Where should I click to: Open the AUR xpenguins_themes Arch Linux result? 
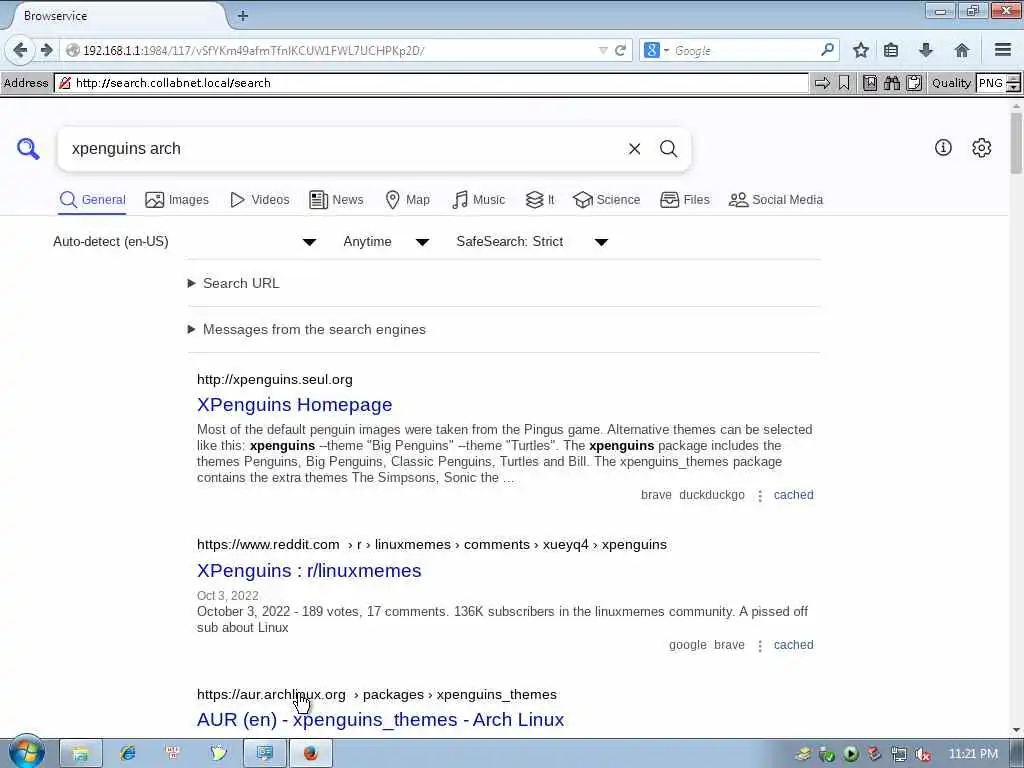click(381, 720)
